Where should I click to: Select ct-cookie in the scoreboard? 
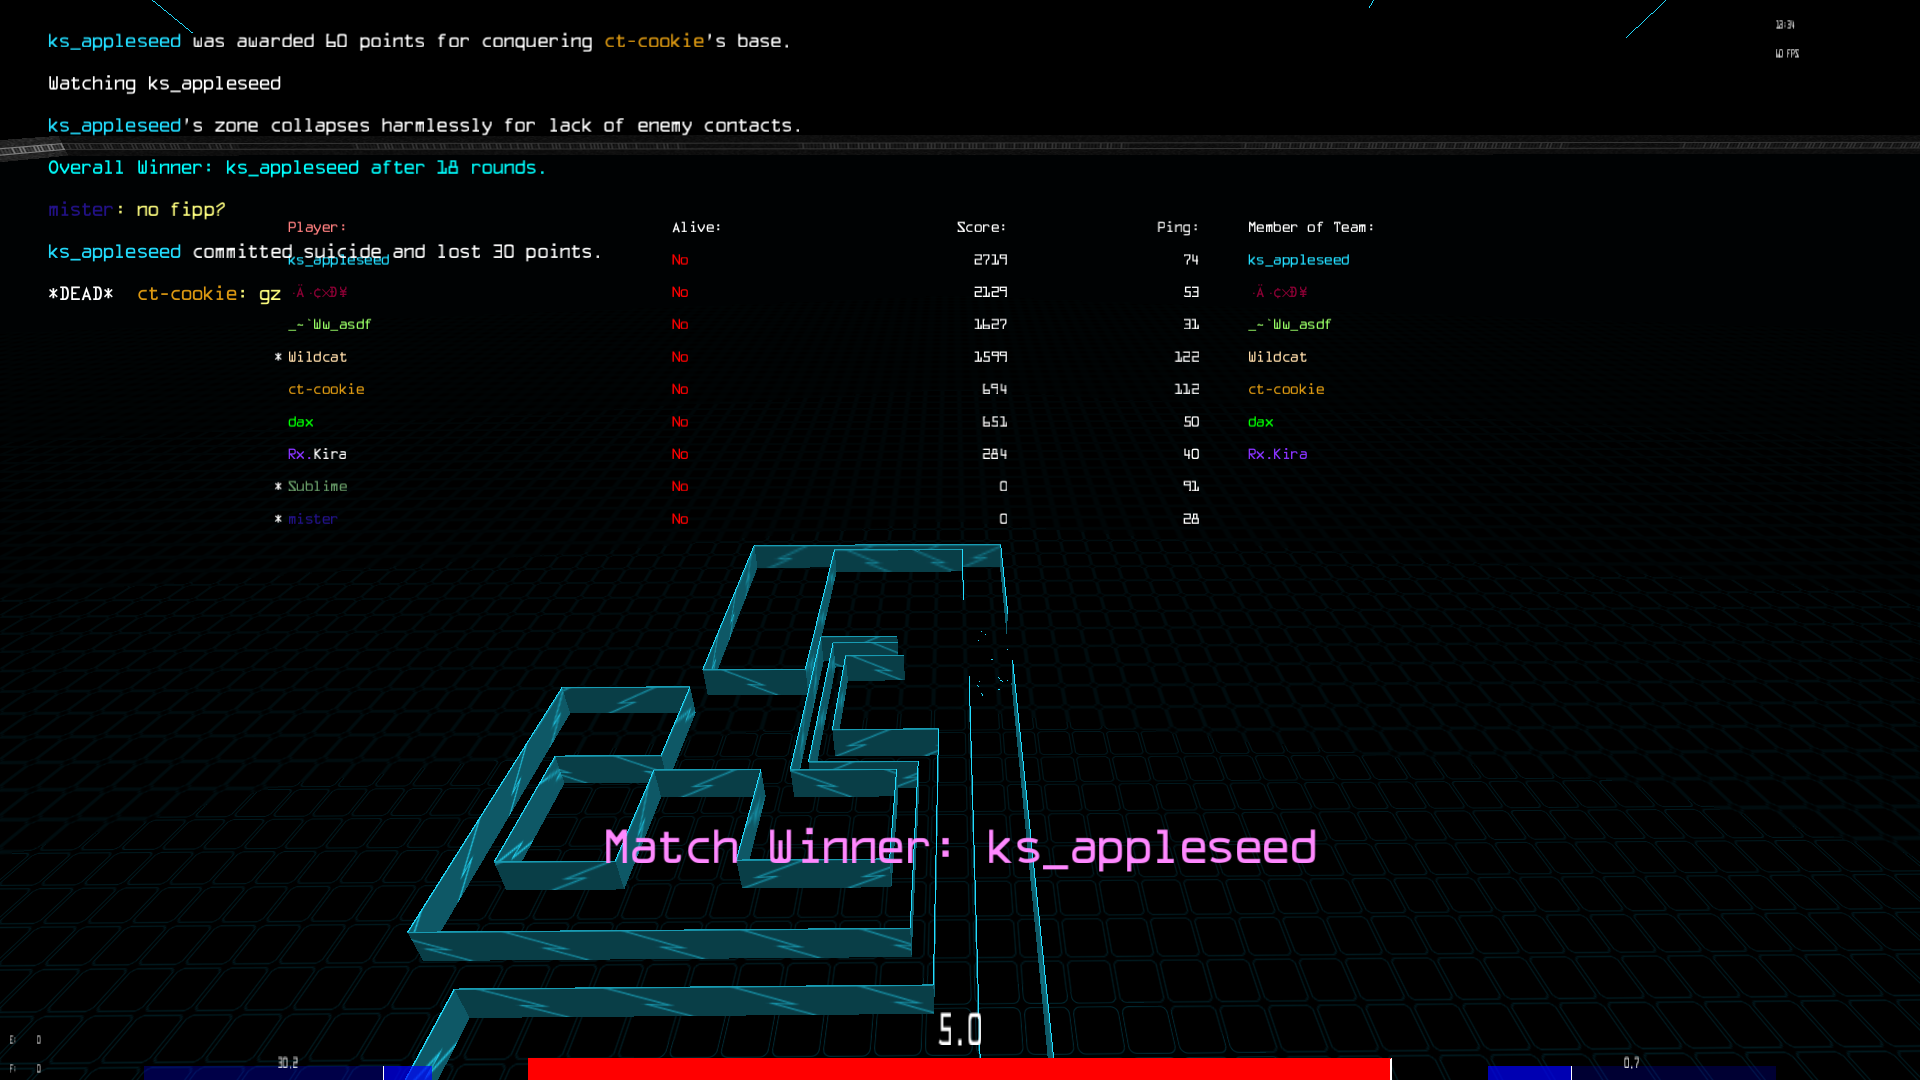pos(326,389)
